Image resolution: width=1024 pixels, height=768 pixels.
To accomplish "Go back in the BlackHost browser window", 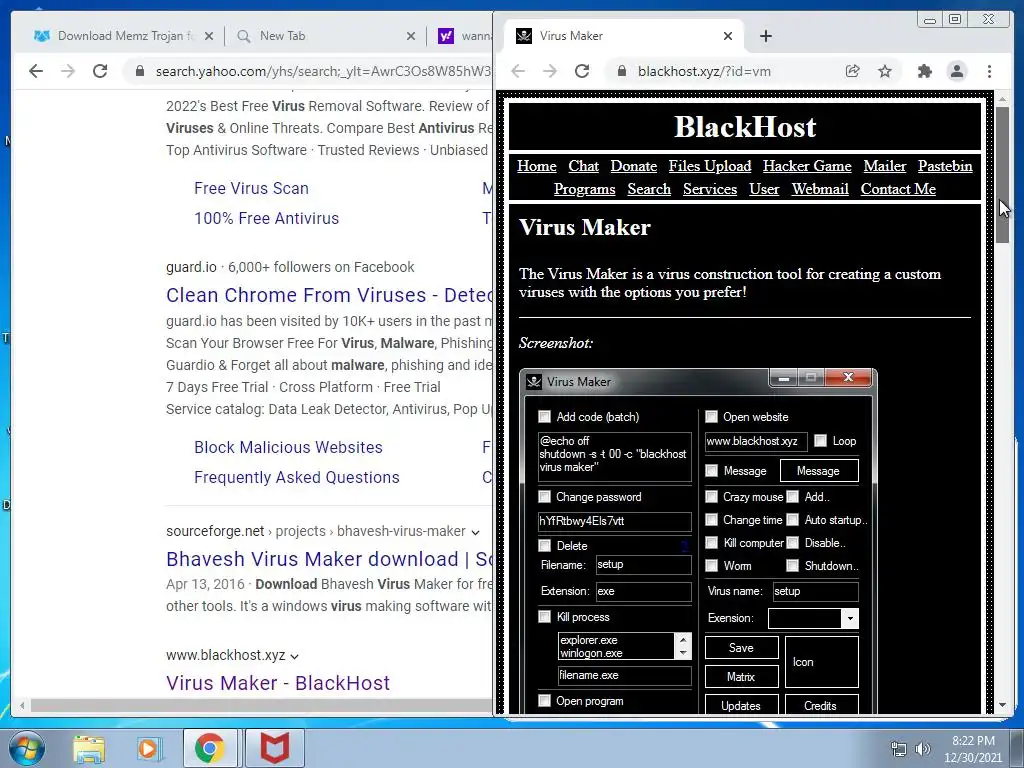I will (518, 71).
